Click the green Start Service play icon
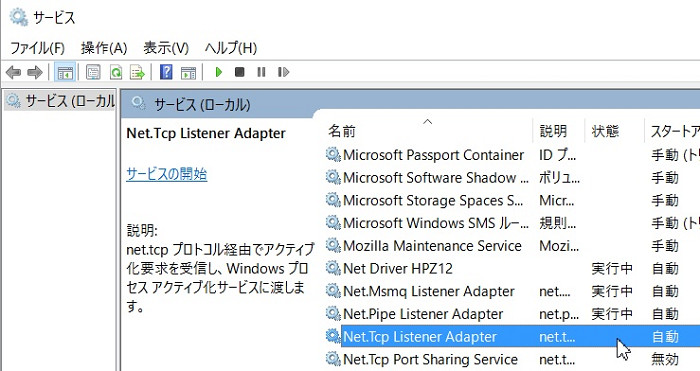The image size is (700, 371). pos(218,72)
